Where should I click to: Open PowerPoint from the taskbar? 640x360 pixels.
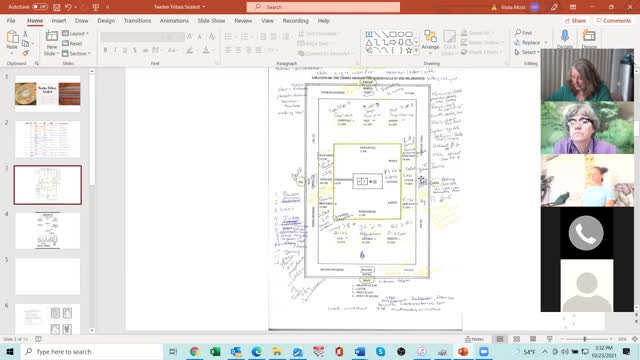click(x=463, y=351)
